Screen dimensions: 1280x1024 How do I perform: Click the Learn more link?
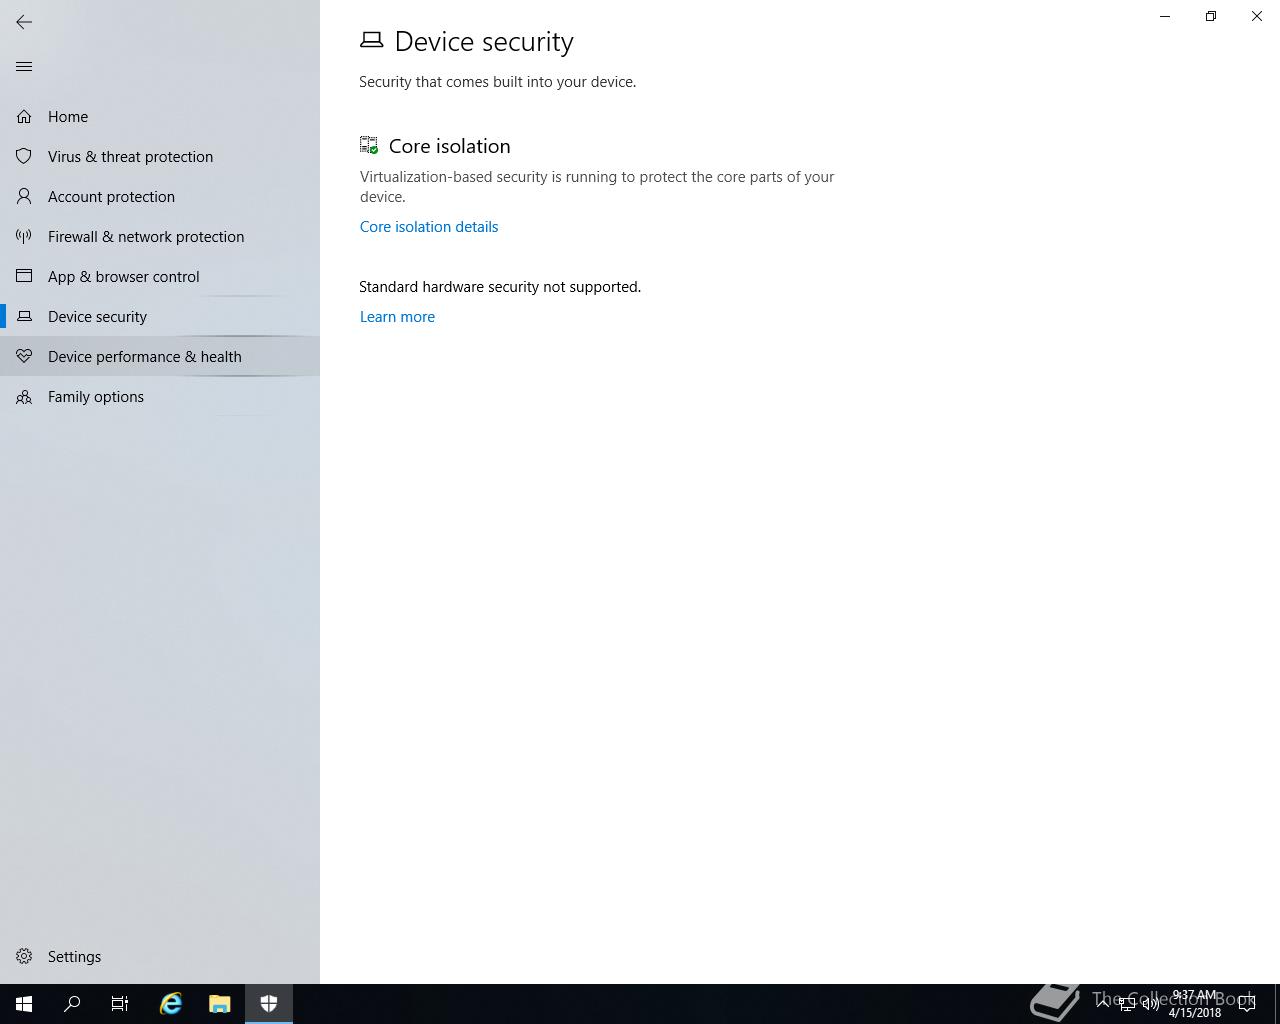pos(397,317)
